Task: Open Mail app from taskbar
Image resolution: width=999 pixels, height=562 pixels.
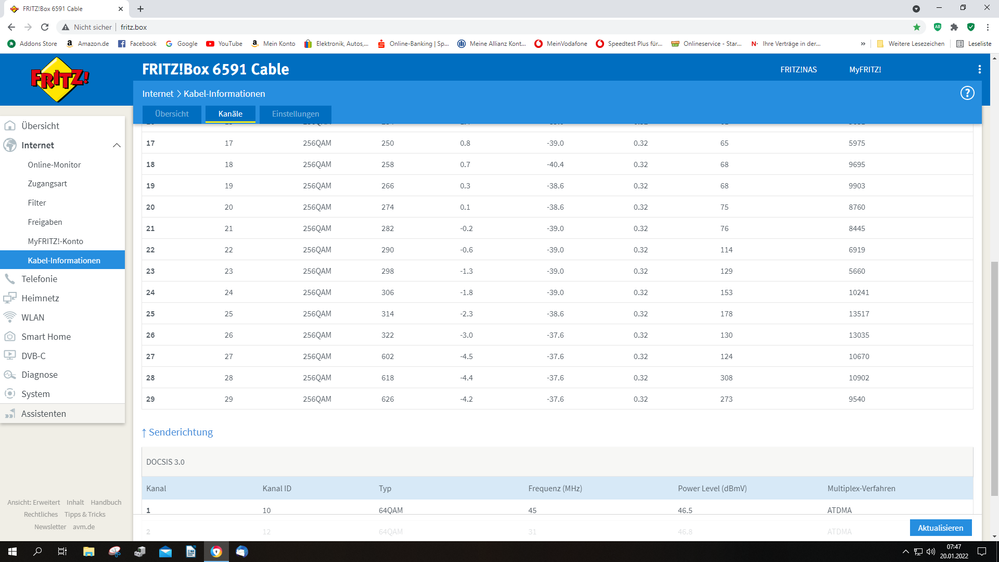Action: [165, 552]
